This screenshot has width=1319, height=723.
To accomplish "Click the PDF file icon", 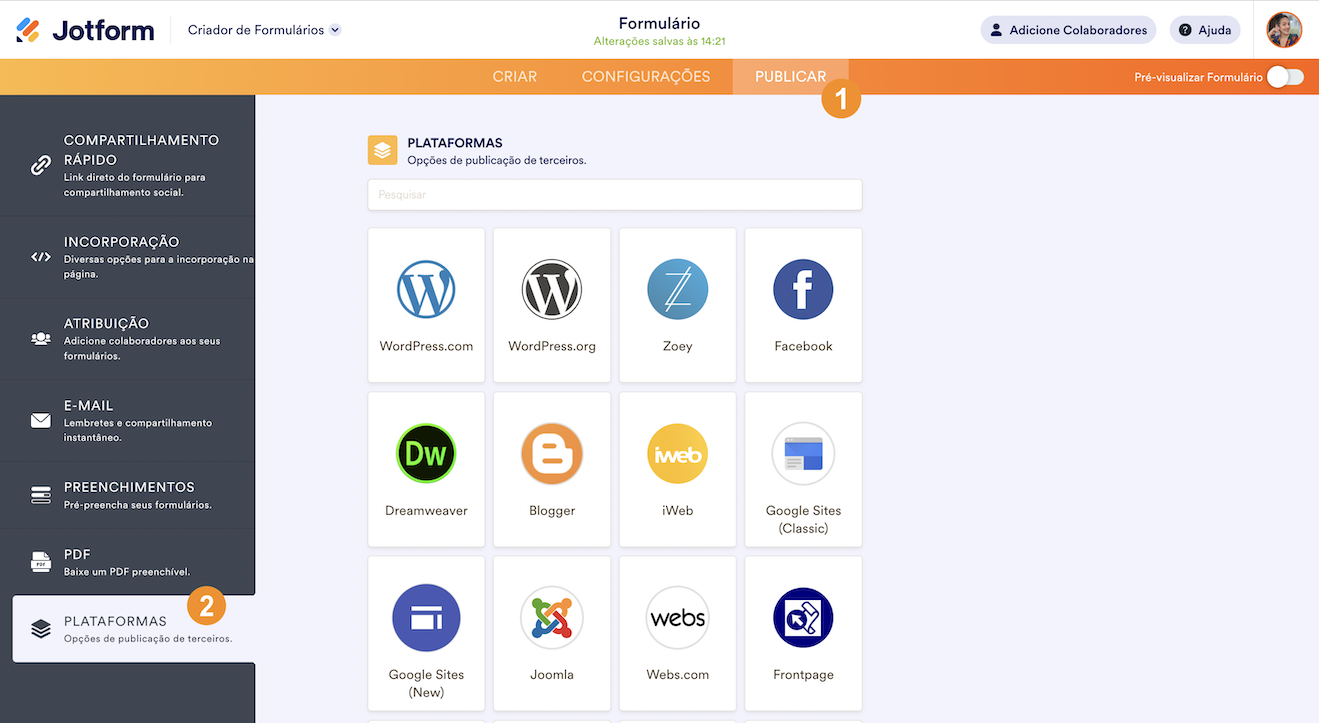I will [41, 562].
